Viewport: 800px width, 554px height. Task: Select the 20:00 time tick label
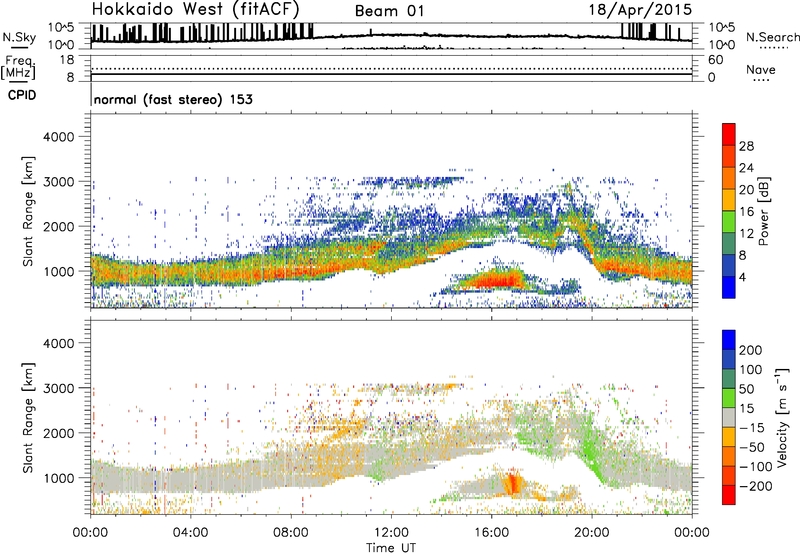tap(591, 533)
